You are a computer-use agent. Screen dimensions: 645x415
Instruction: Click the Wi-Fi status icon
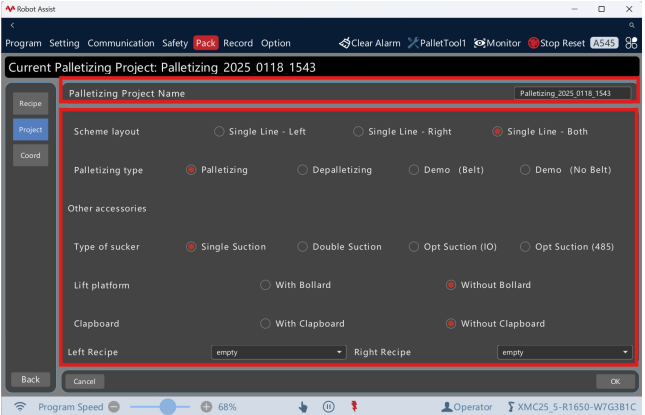tap(19, 407)
